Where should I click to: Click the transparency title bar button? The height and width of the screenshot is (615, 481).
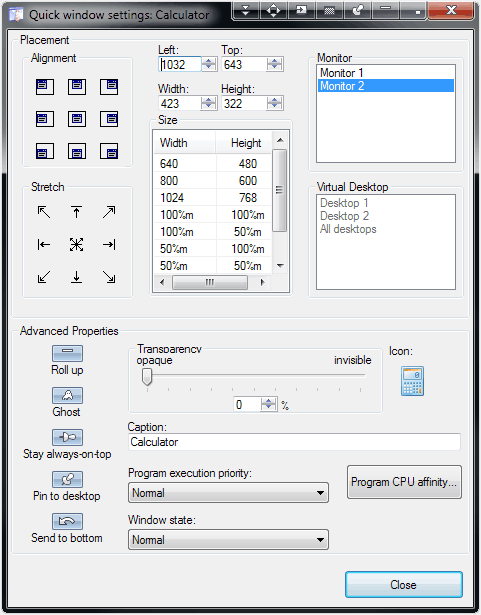point(330,10)
